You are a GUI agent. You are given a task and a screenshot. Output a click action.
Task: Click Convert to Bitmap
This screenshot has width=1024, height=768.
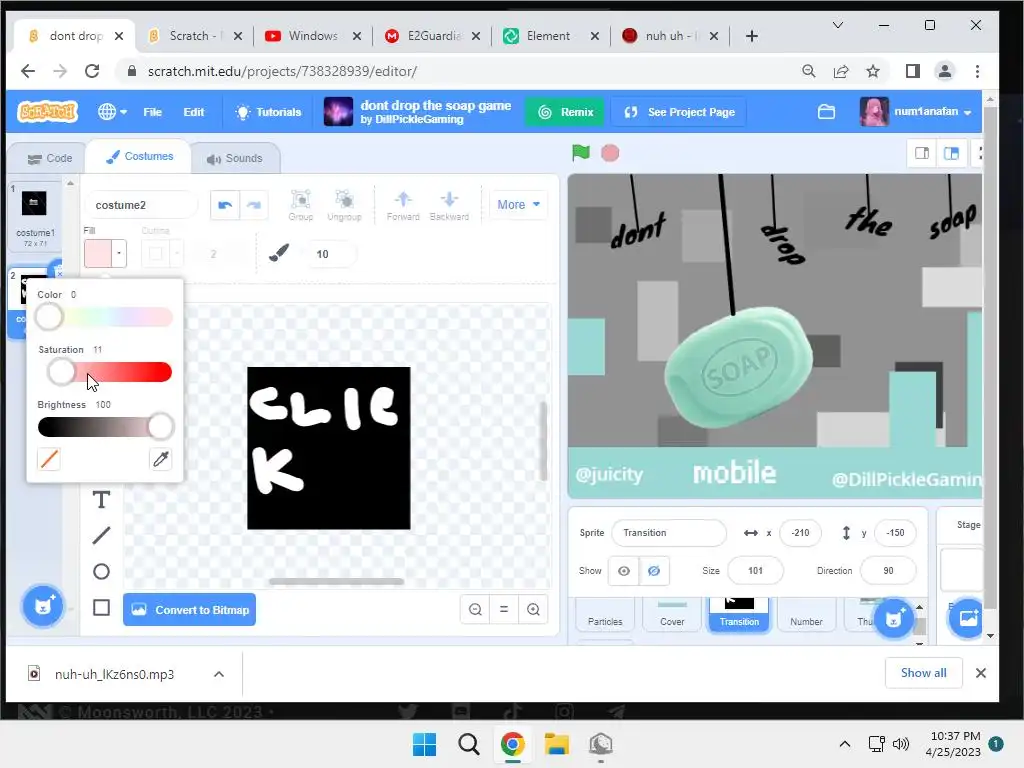tap(189, 609)
